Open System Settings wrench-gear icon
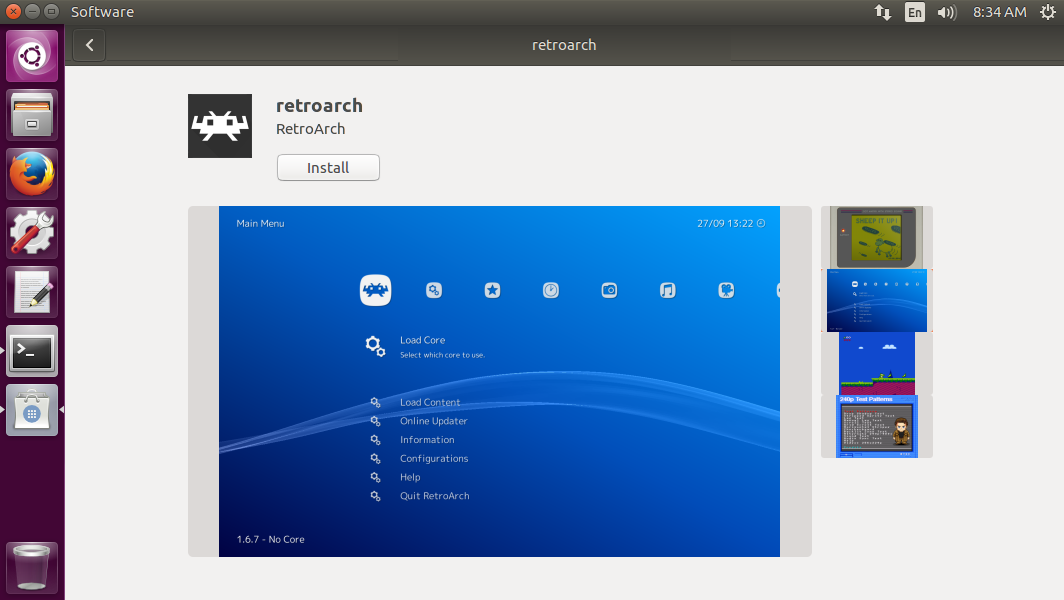The image size is (1064, 600). (x=32, y=233)
